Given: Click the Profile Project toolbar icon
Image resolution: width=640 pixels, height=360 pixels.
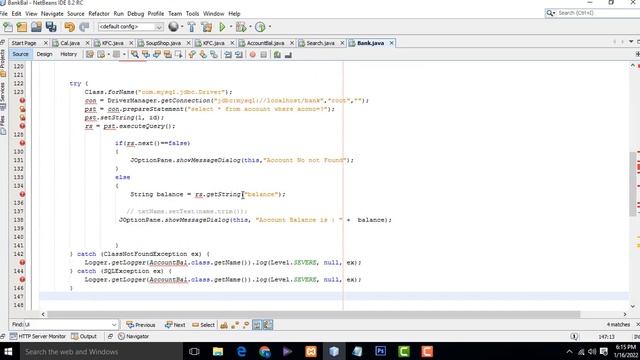Looking at the screenshot, I should coord(260,27).
